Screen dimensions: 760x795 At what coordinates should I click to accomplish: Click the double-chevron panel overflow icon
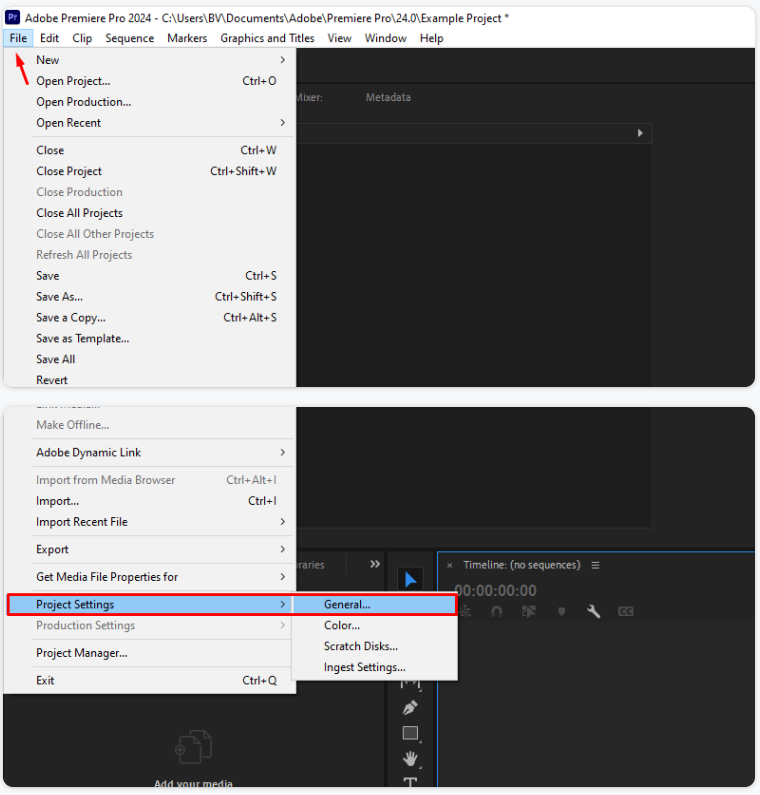click(x=375, y=564)
